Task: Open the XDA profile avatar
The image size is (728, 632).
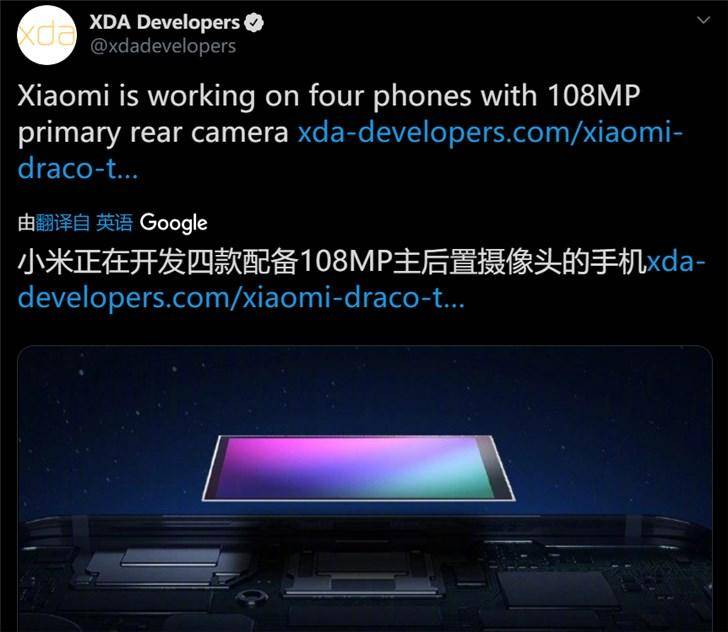Action: pyautogui.click(x=46, y=35)
